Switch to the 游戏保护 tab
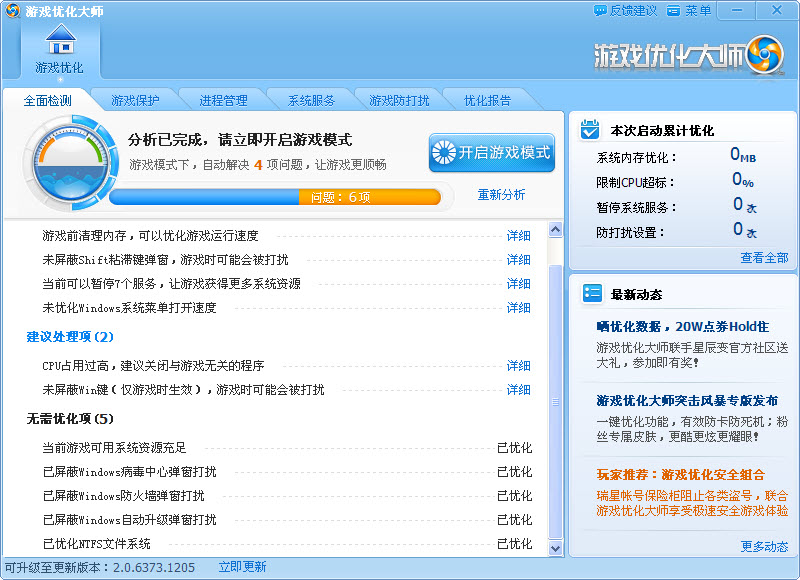 tap(135, 101)
